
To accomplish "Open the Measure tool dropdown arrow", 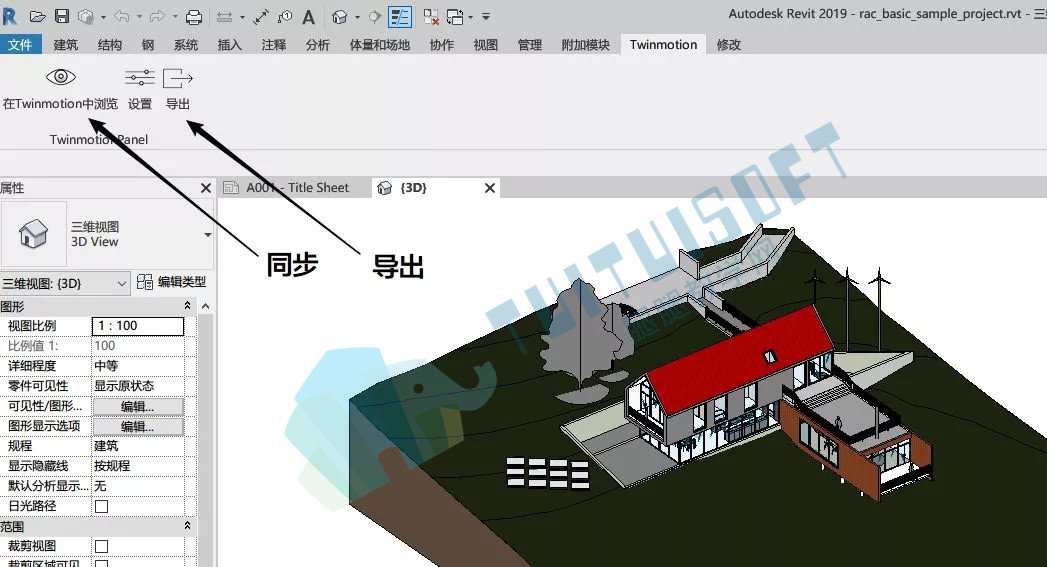I will pyautogui.click(x=242, y=17).
